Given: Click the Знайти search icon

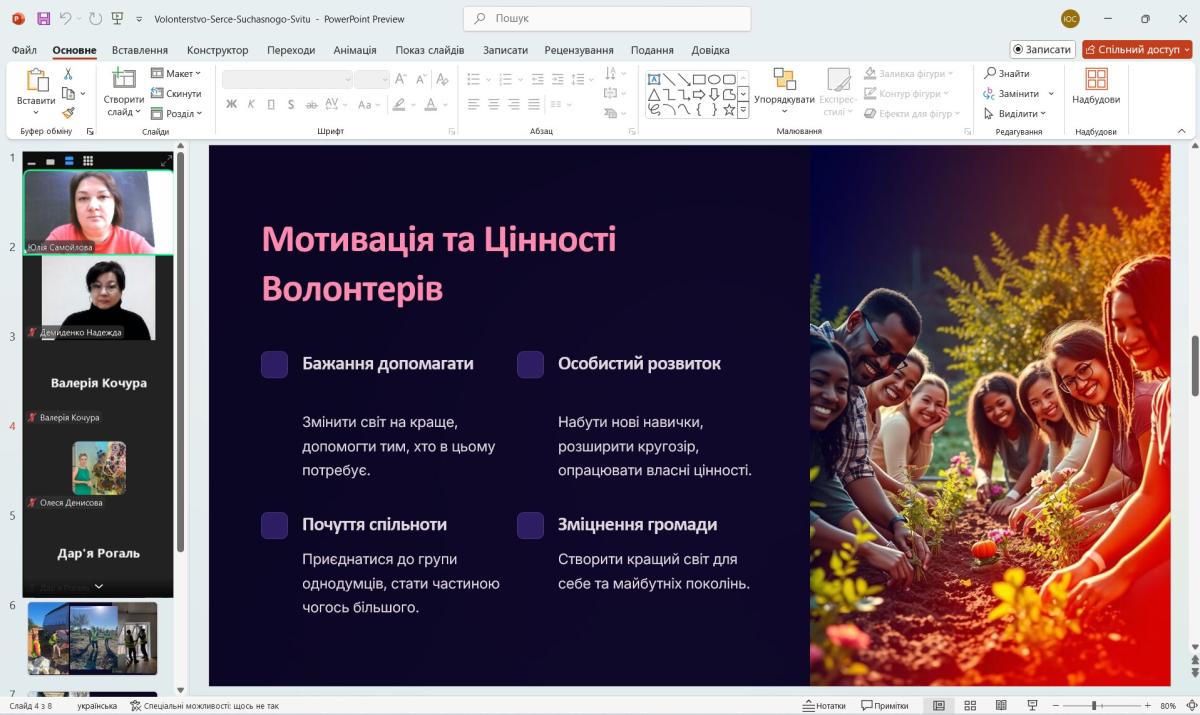Looking at the screenshot, I should coord(990,74).
